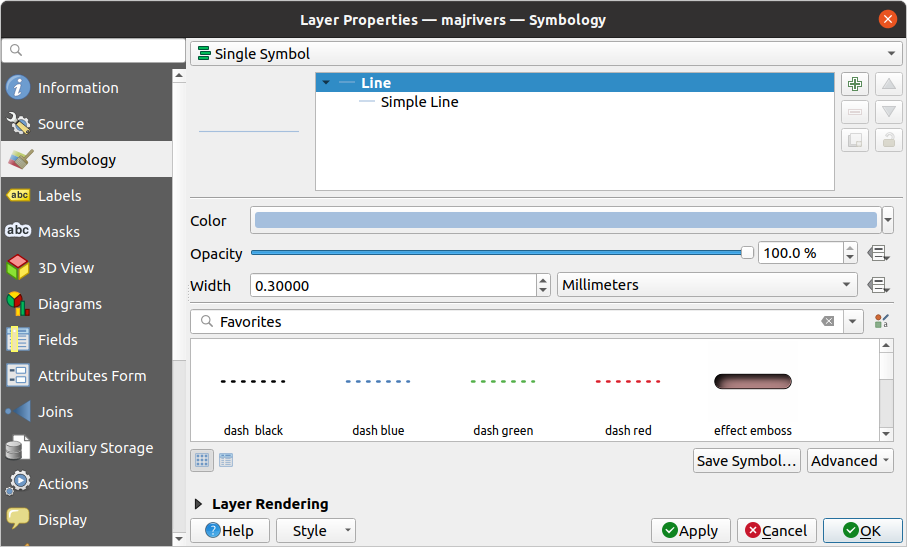This screenshot has height=547, width=908.
Task: Expand the Layer Rendering section
Action: pyautogui.click(x=199, y=504)
